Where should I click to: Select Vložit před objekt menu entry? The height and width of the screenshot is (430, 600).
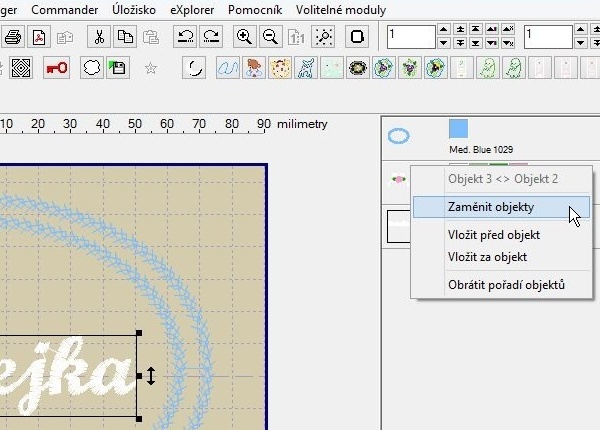click(494, 235)
